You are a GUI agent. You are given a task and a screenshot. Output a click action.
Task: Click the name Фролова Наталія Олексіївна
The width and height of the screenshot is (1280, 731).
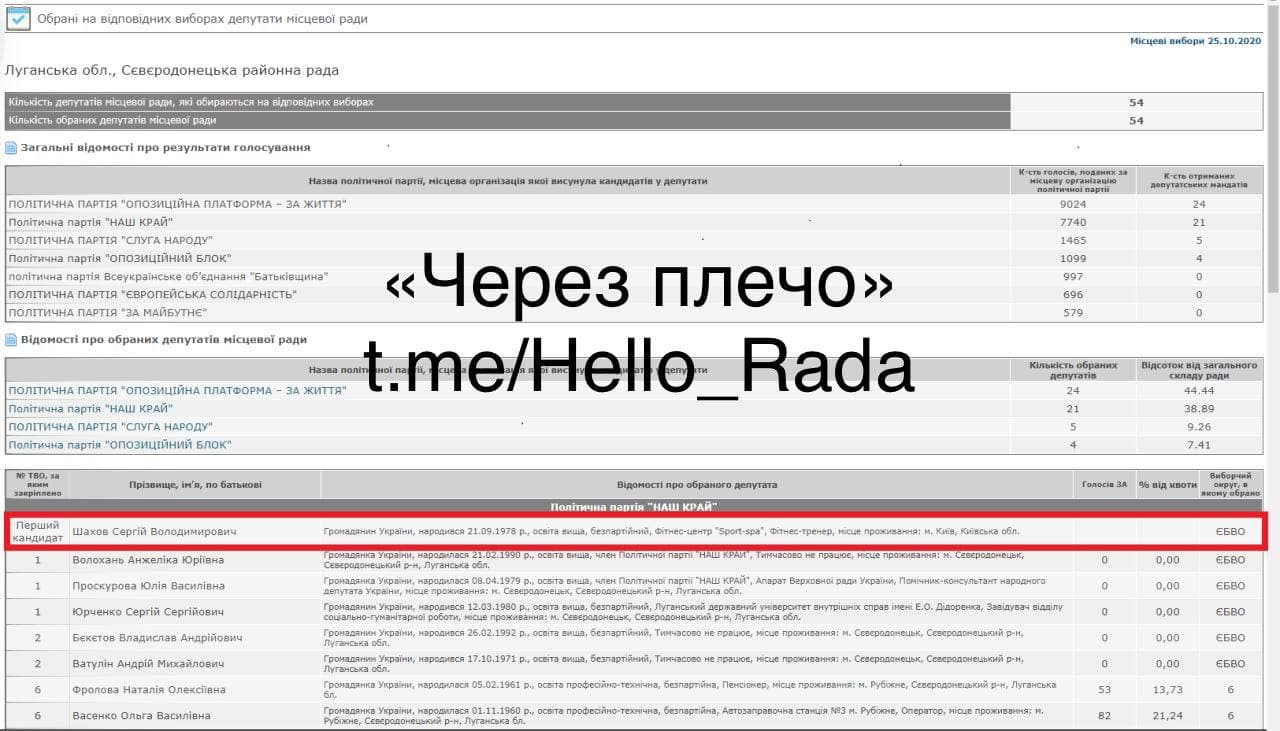point(148,690)
